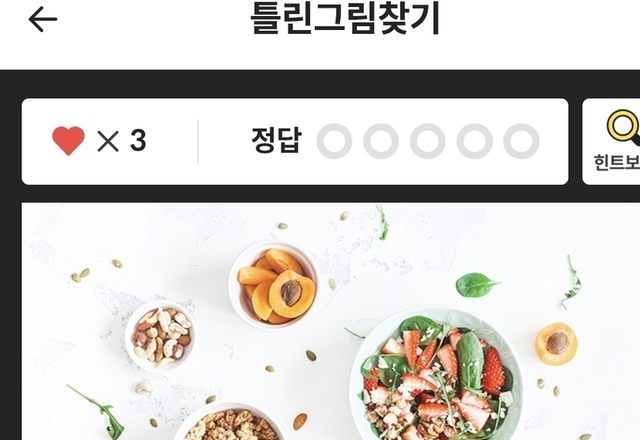The width and height of the screenshot is (640, 440).
Task: Click the second answer circle indicator
Action: coord(381,141)
